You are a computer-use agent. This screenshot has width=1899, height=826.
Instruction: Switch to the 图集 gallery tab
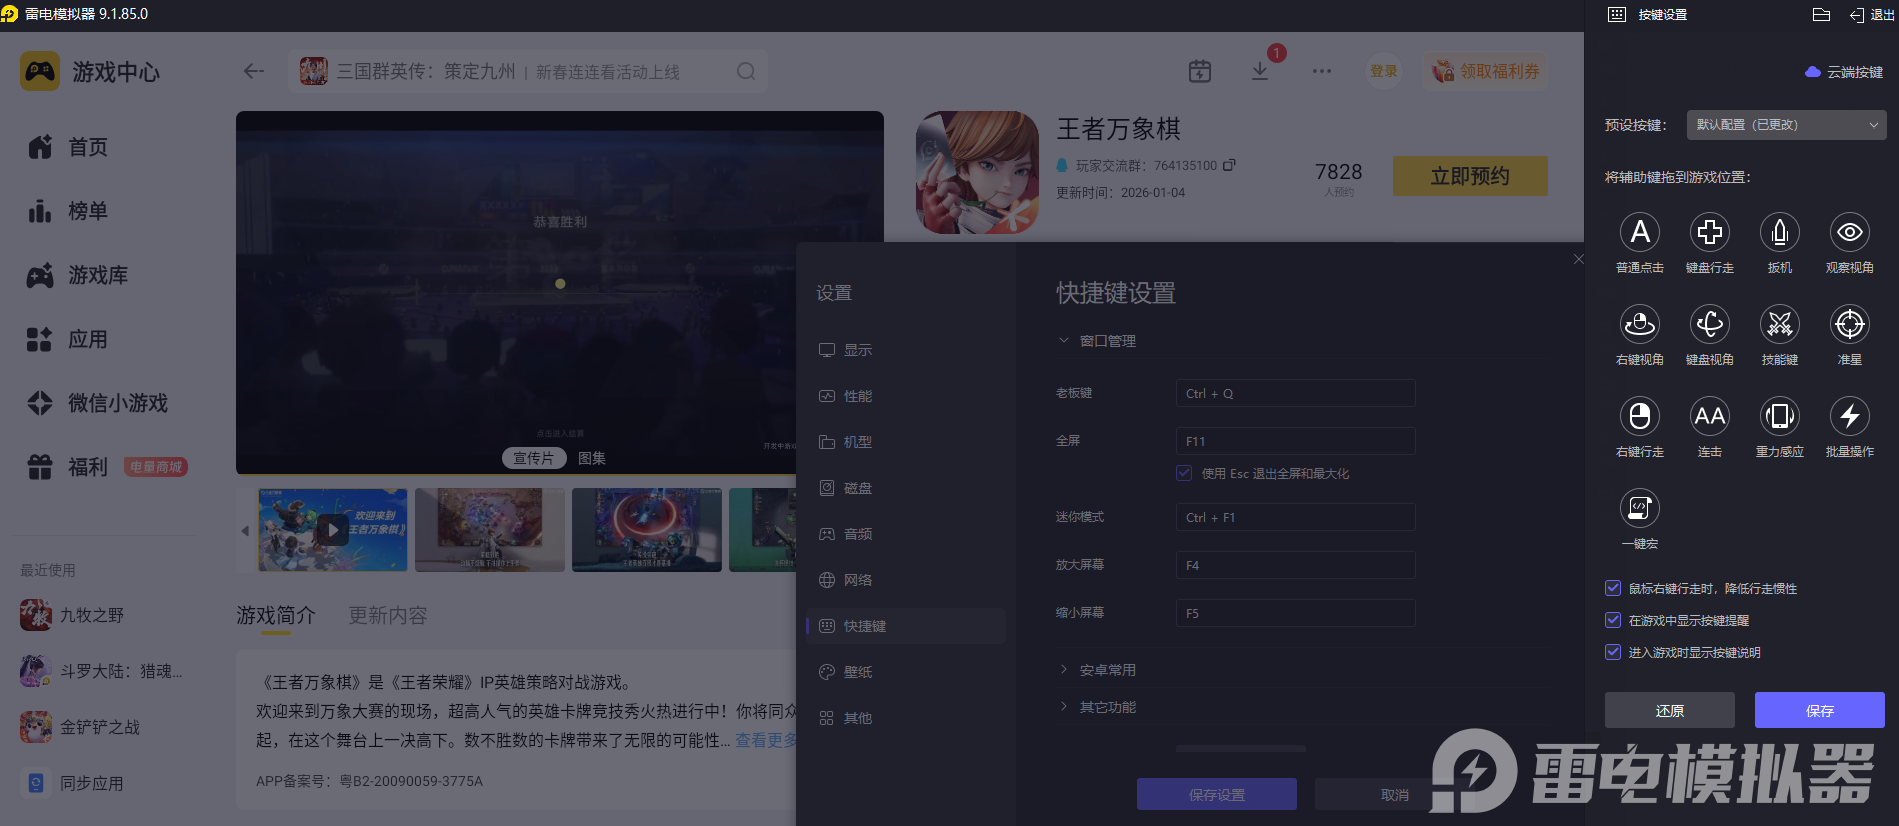[592, 458]
